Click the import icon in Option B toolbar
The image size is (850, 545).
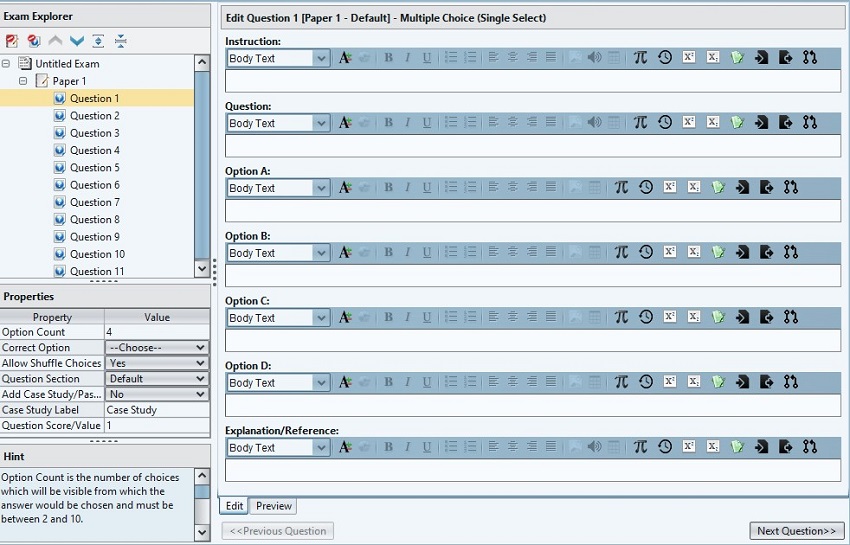pos(742,252)
